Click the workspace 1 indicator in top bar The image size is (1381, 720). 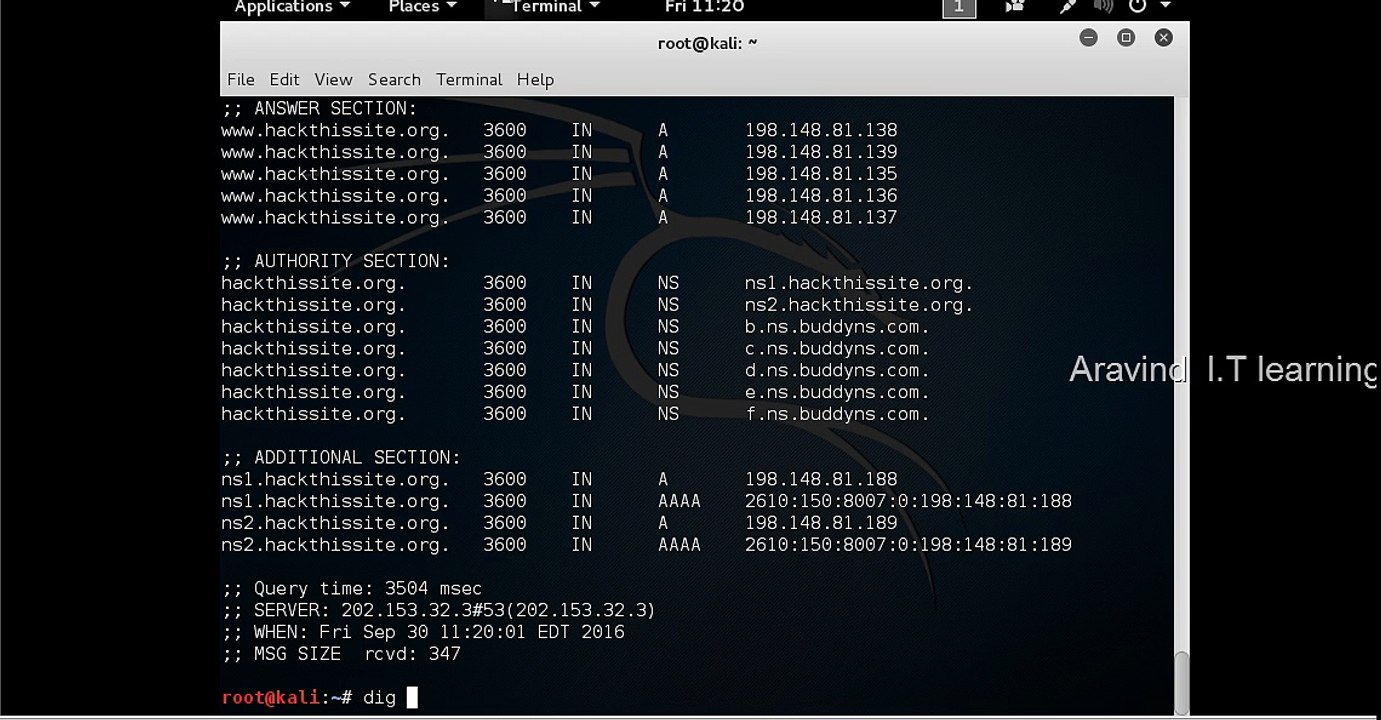click(x=959, y=7)
